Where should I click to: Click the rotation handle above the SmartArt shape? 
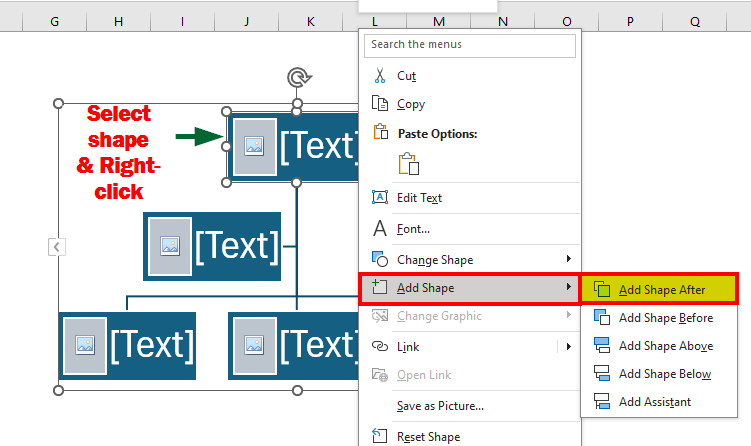click(x=298, y=77)
